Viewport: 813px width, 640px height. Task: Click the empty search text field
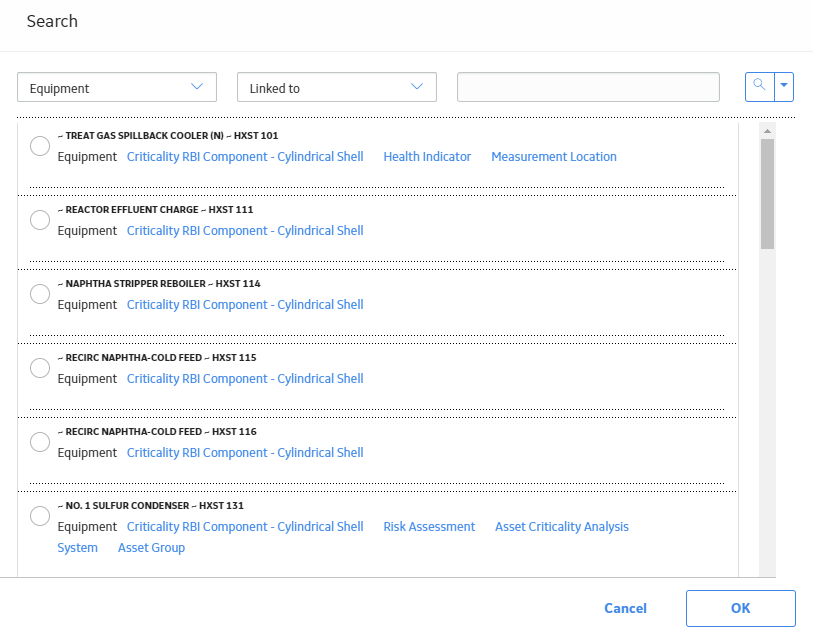coord(588,87)
